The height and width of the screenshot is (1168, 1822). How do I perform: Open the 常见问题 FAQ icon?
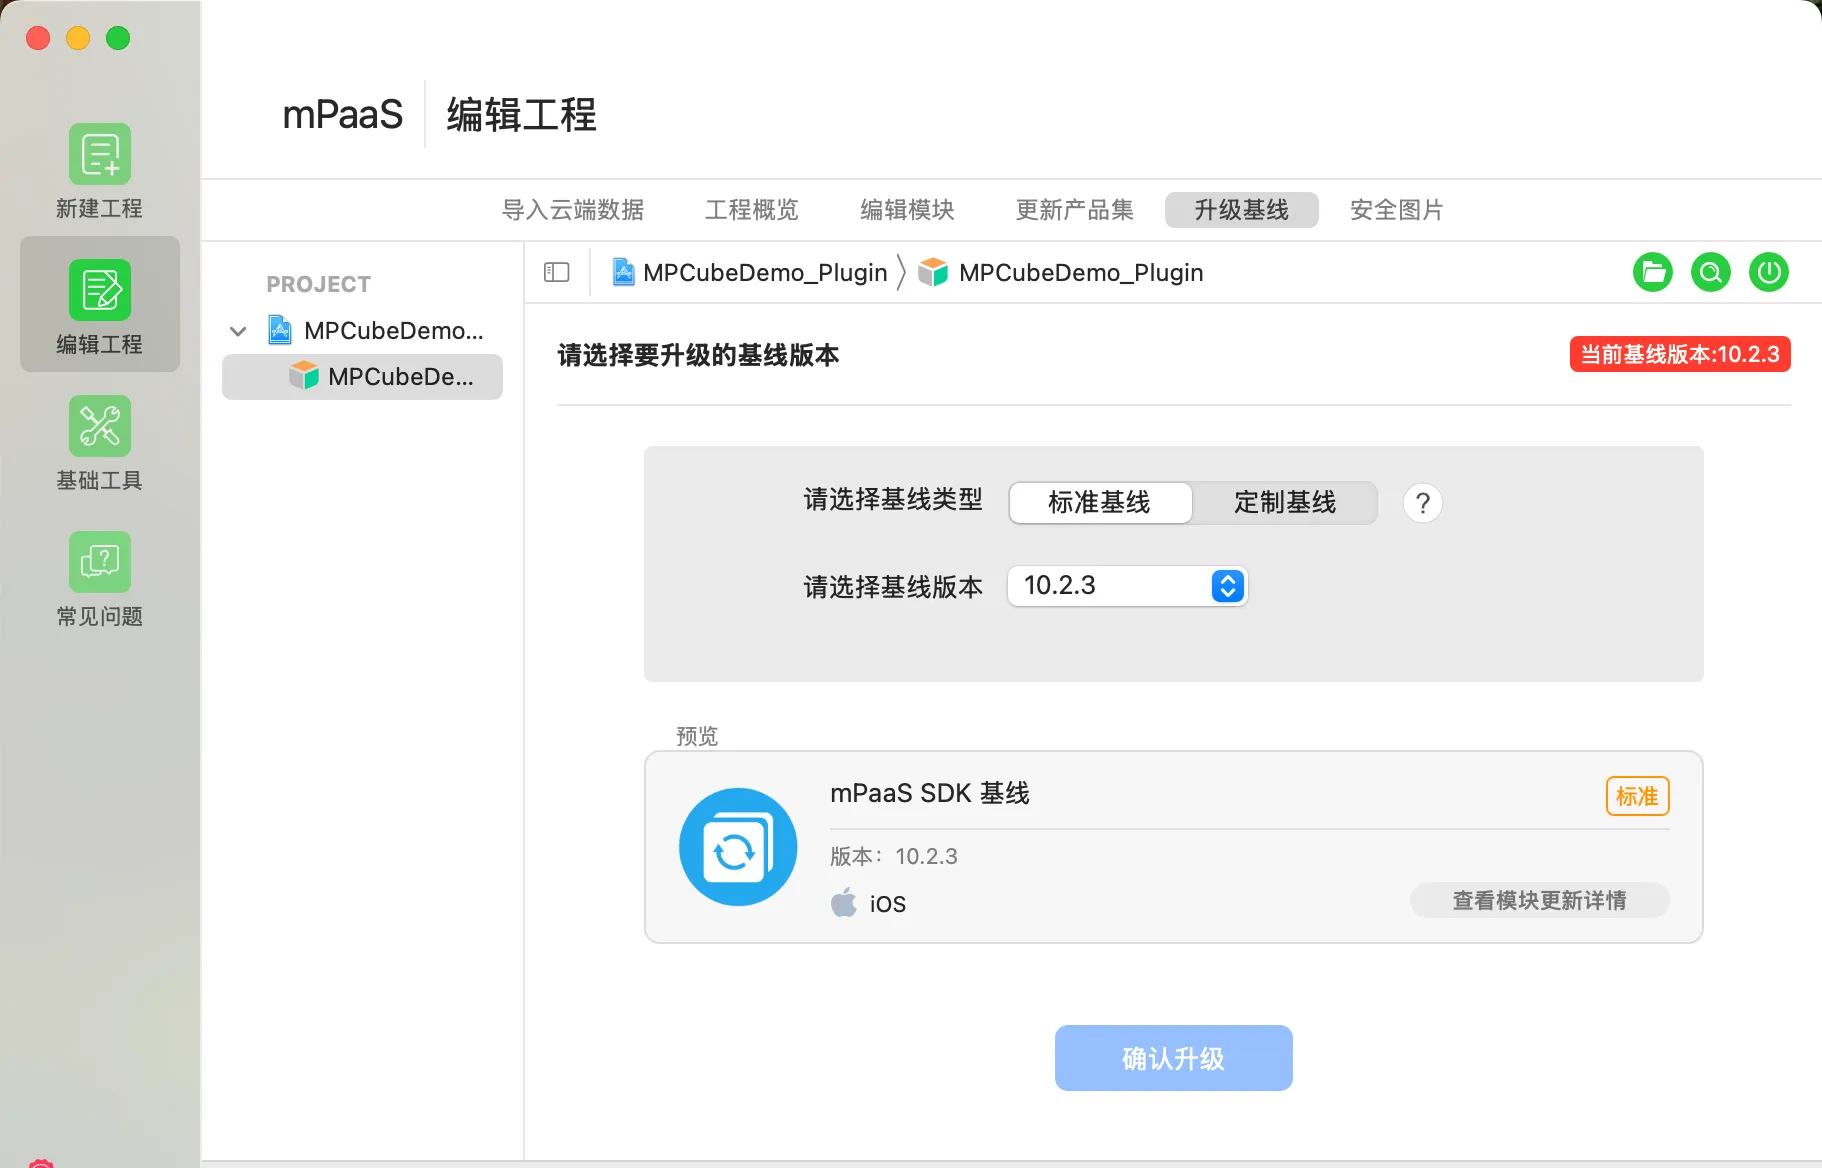[100, 562]
